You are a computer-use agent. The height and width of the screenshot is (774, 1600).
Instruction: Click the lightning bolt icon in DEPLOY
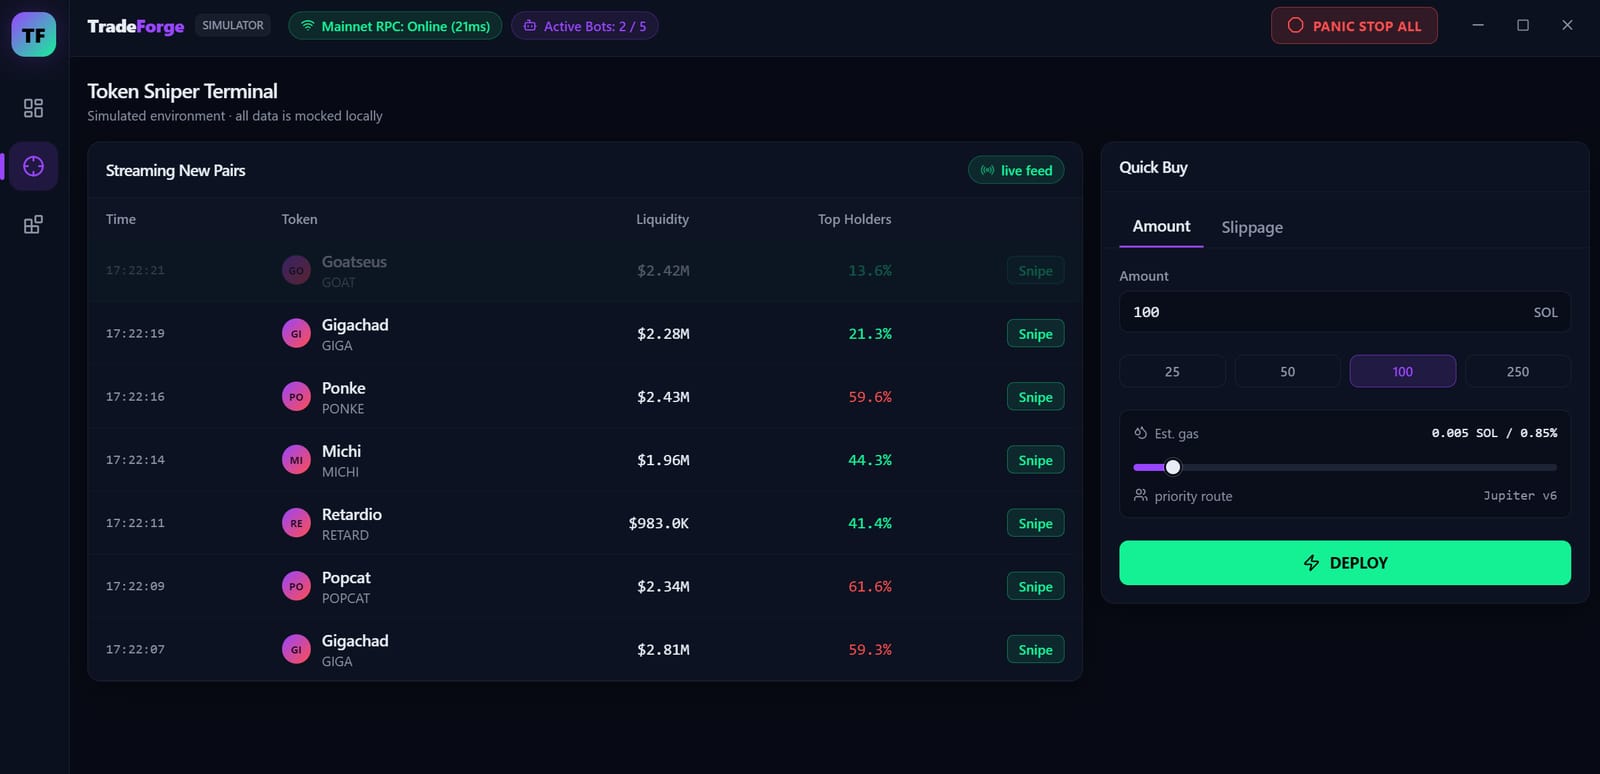coord(1312,563)
